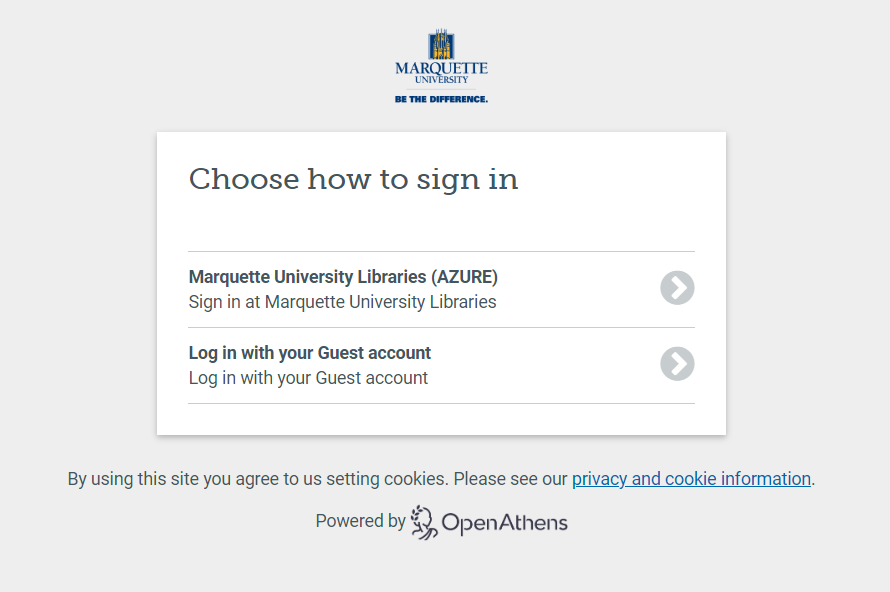
Task: Click the Marquette University crest logo
Action: [441, 45]
